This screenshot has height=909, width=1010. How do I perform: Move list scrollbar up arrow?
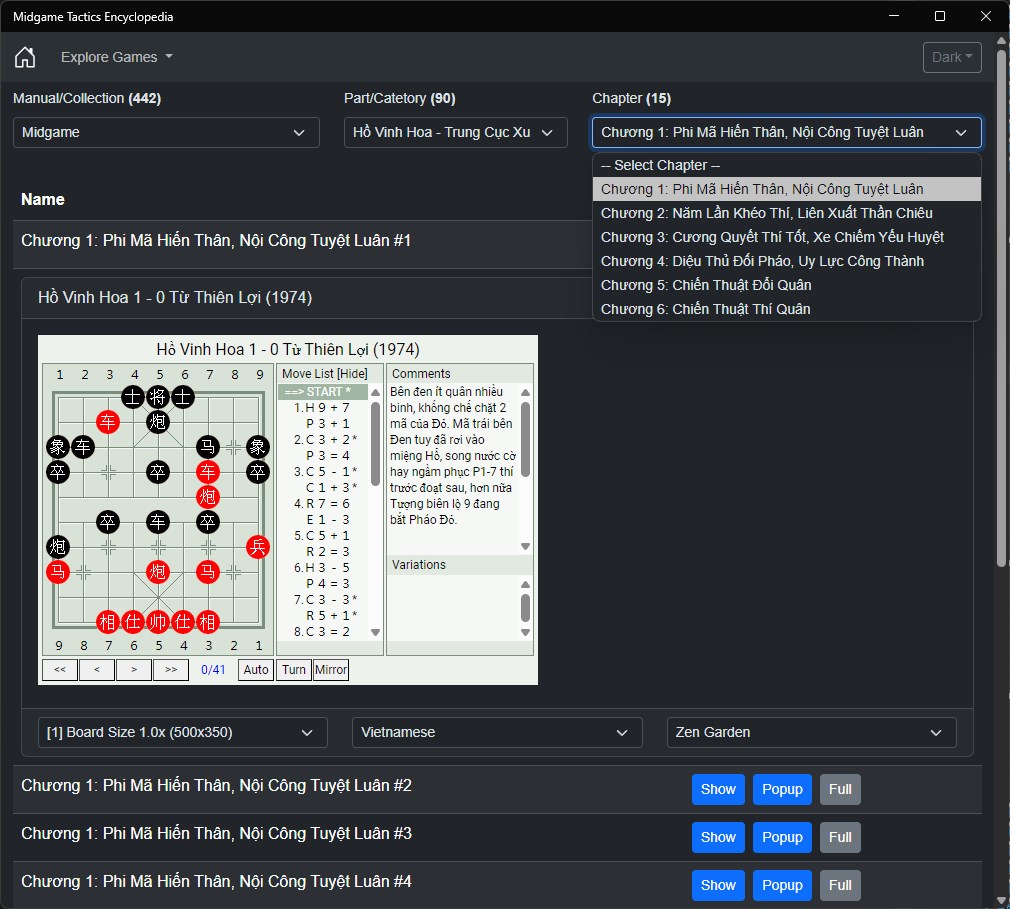click(x=376, y=392)
